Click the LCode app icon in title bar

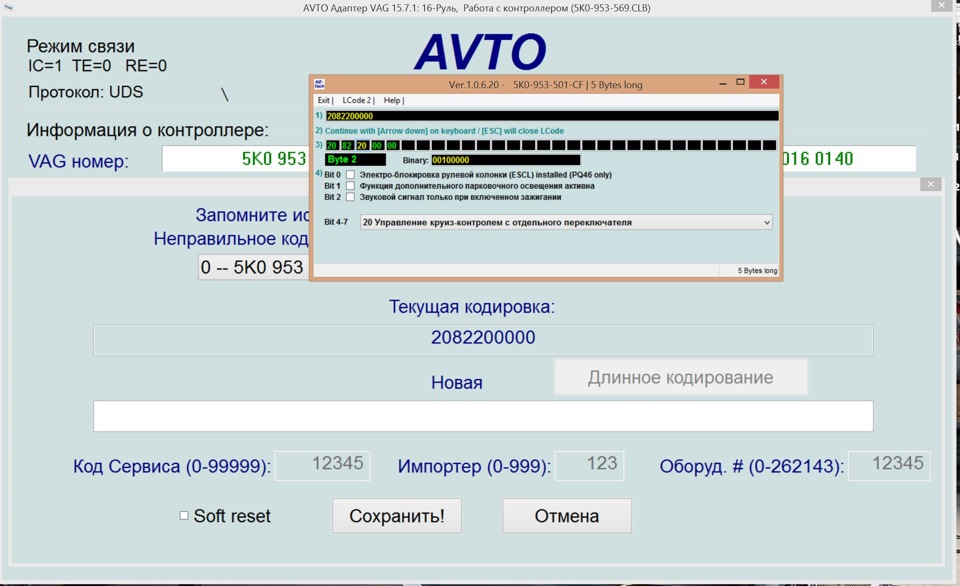pyautogui.click(x=319, y=84)
